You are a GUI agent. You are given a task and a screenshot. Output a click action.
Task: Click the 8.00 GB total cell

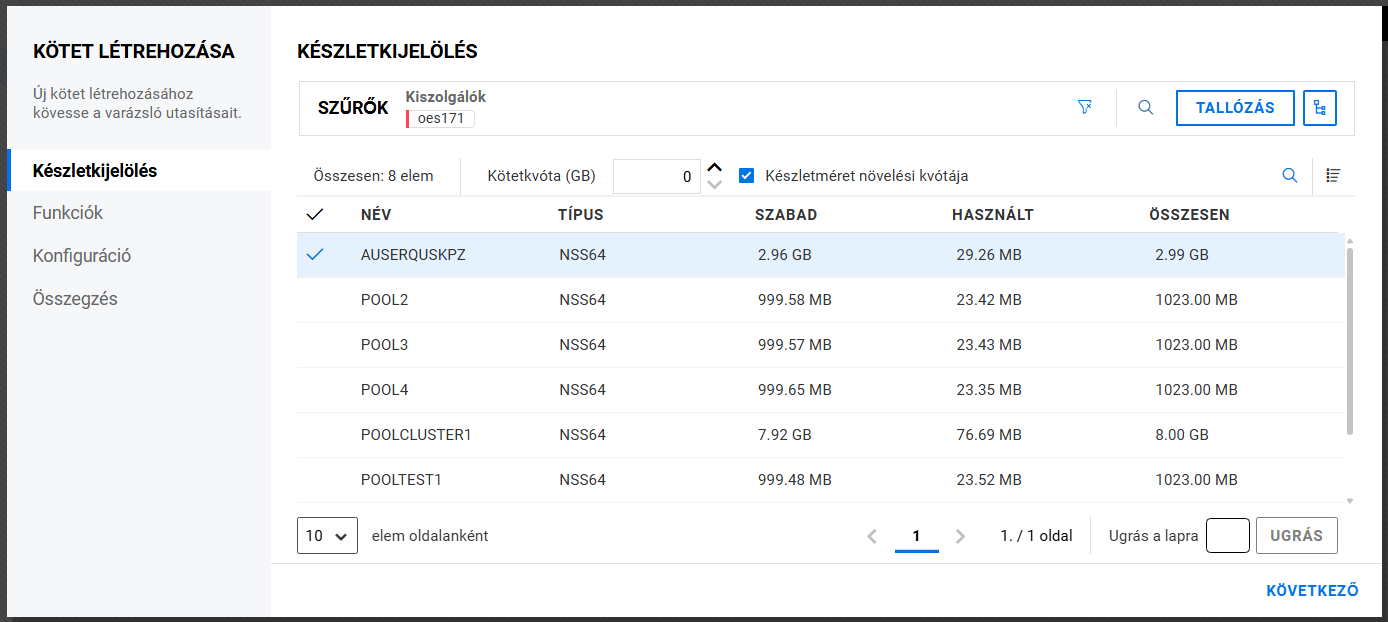(1182, 435)
